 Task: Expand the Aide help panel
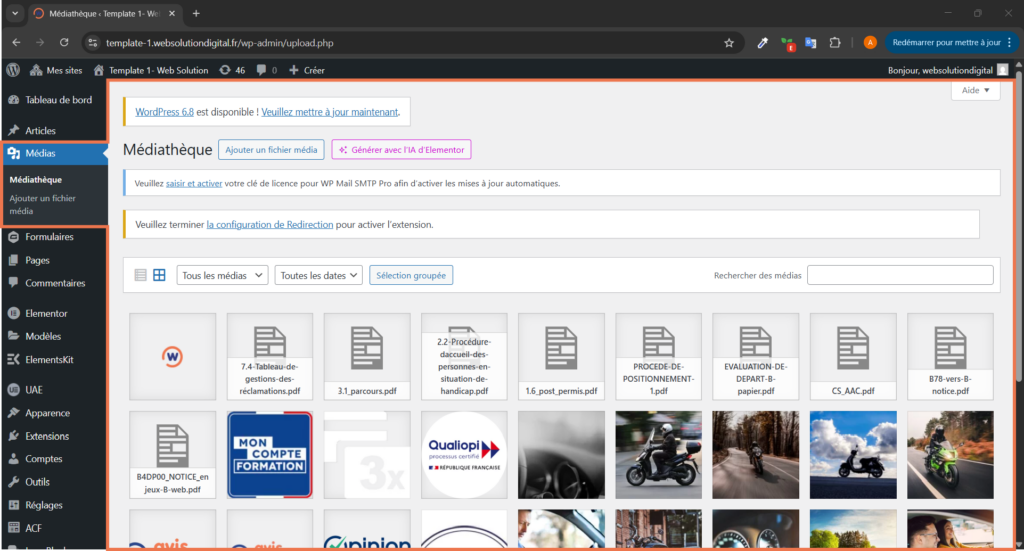[x=975, y=90]
